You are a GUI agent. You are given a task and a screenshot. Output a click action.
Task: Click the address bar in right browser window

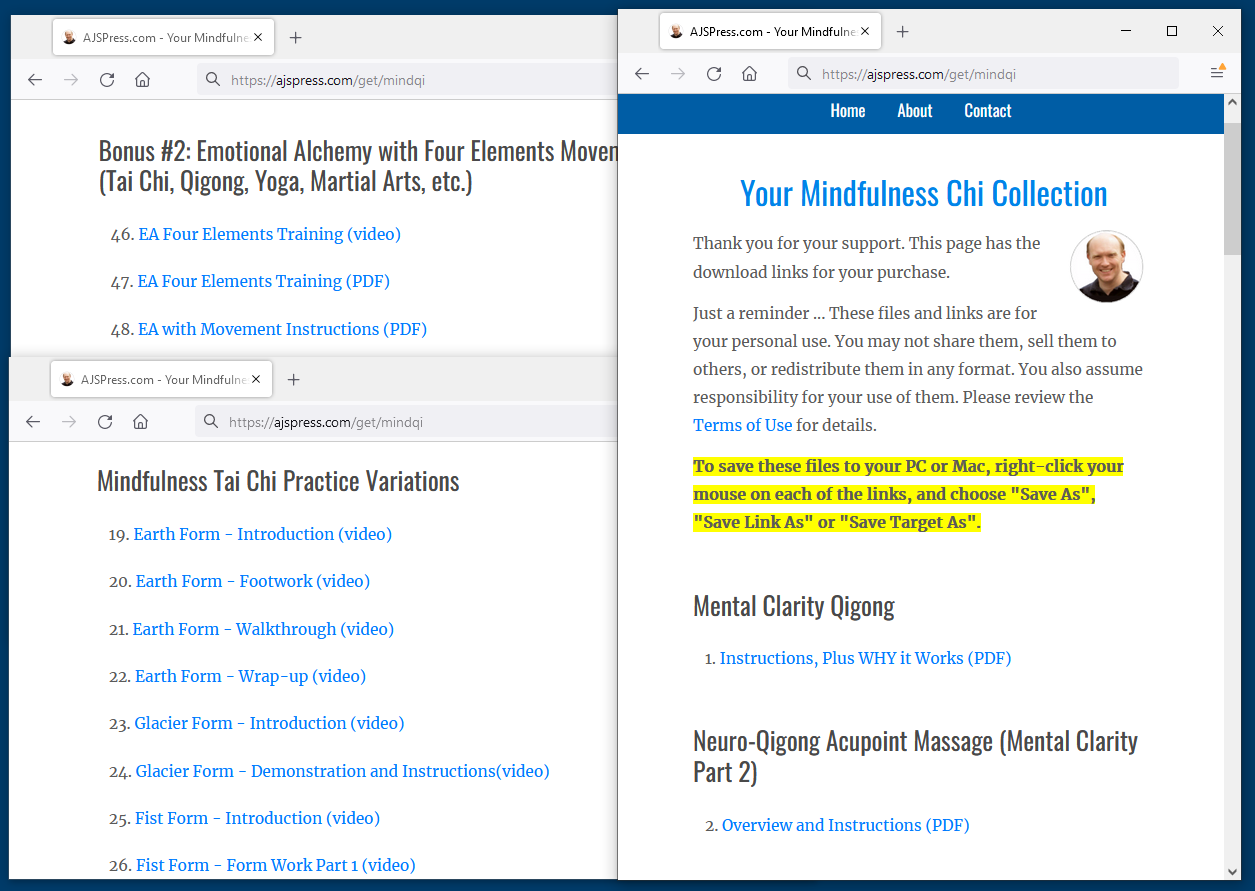pos(990,74)
